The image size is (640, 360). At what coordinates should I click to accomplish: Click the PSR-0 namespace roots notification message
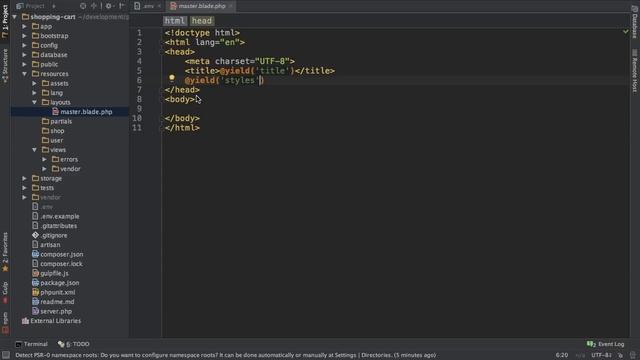click(x=226, y=355)
